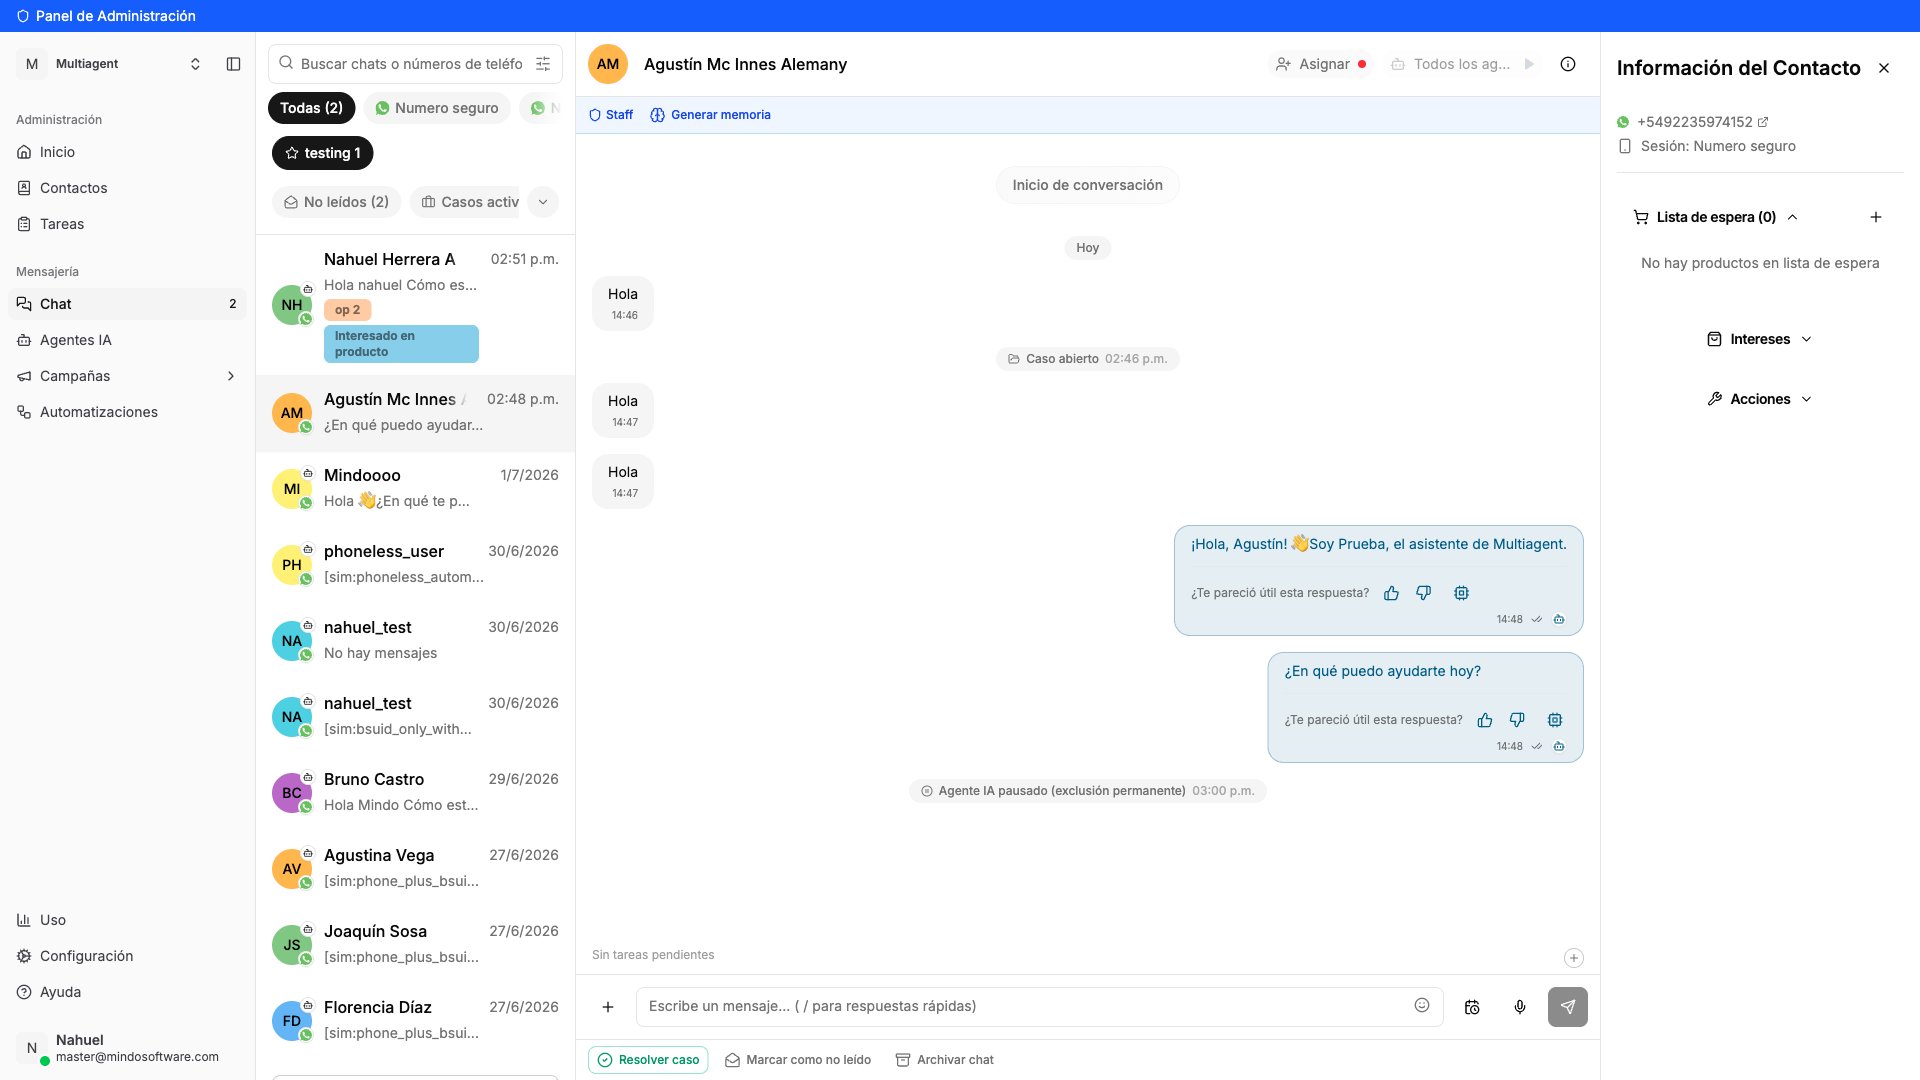Open phoneless_user conversation
The width and height of the screenshot is (1920, 1080).
(415, 564)
